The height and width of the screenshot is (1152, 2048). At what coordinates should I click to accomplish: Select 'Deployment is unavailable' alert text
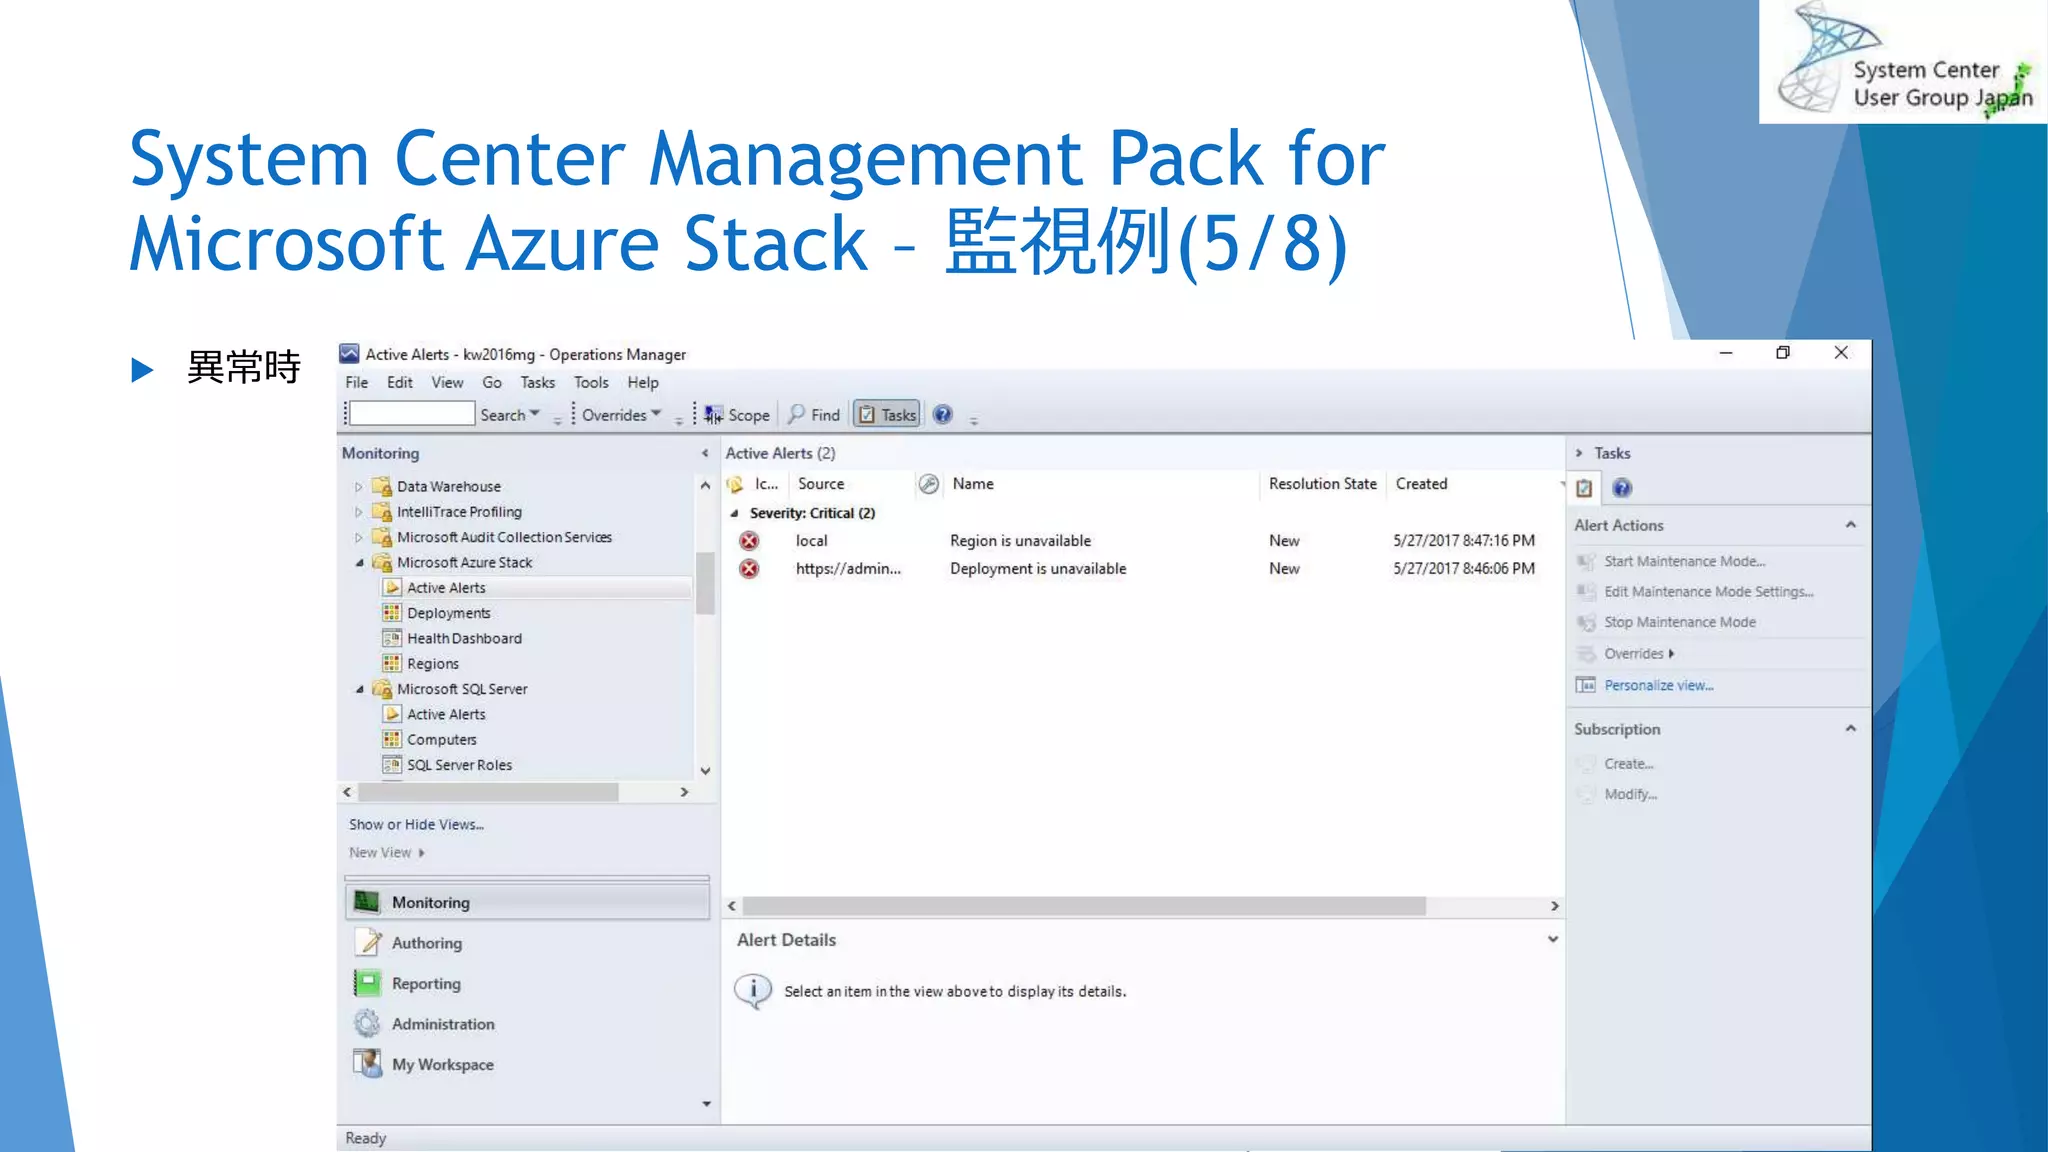pyautogui.click(x=1038, y=569)
